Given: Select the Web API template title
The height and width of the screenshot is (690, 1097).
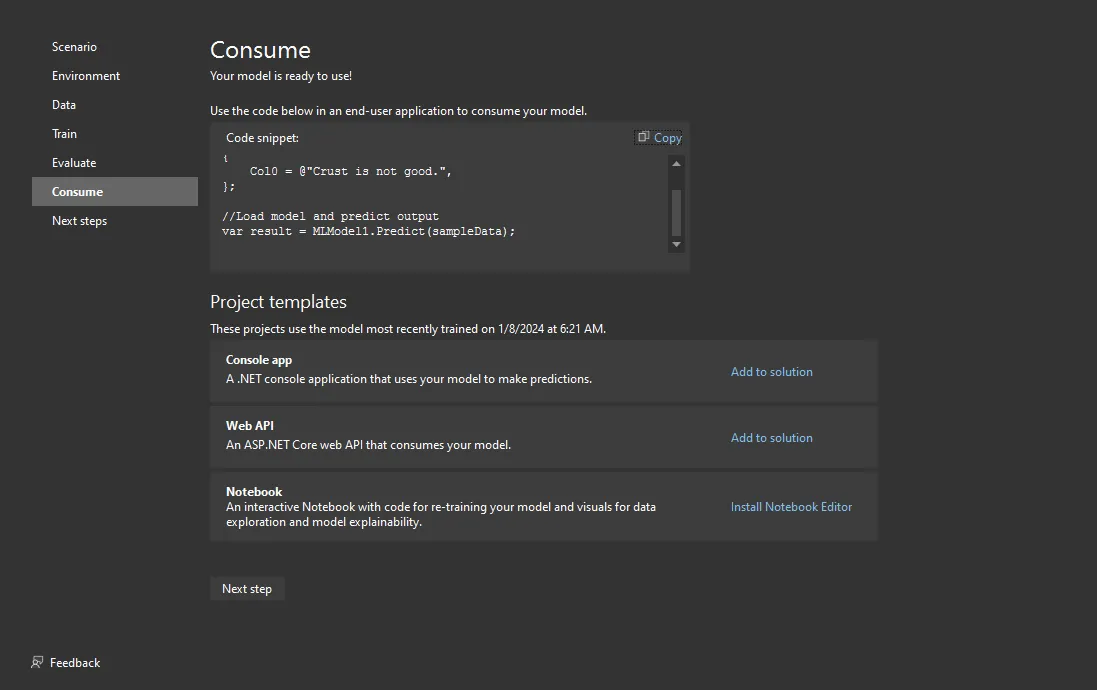Looking at the screenshot, I should click(x=250, y=426).
